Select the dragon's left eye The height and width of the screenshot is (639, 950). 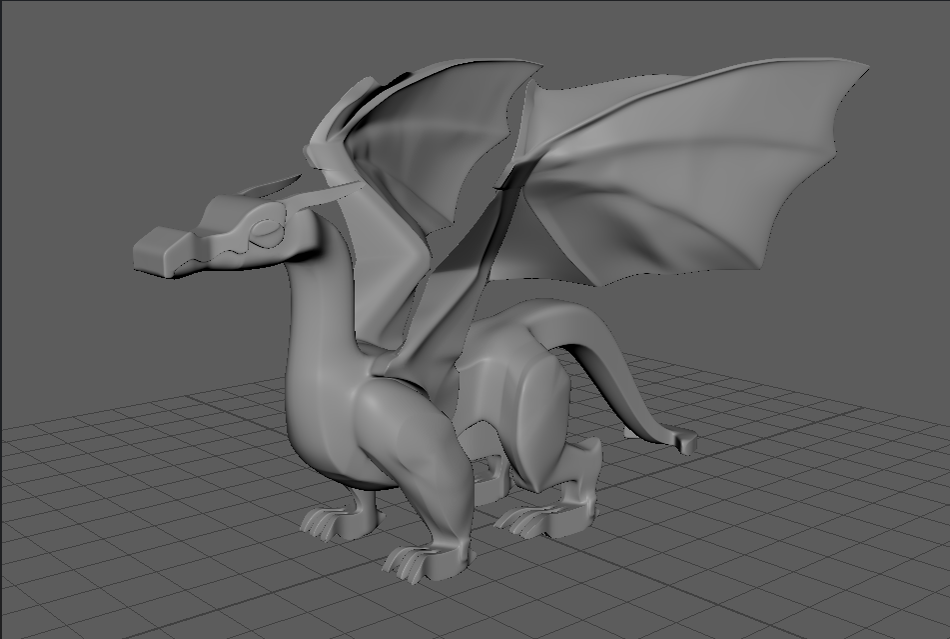tap(266, 232)
